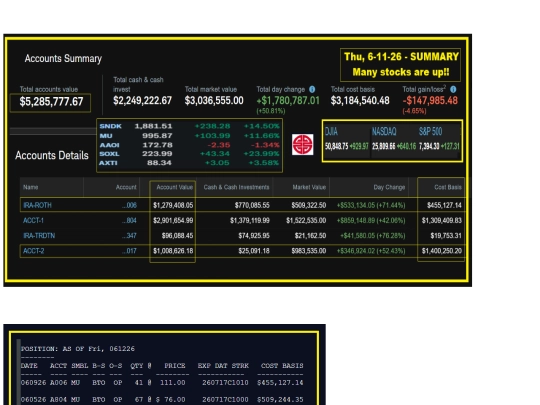Sort by the Account column header
Screen dimensions: 540x405
(x=126, y=187)
